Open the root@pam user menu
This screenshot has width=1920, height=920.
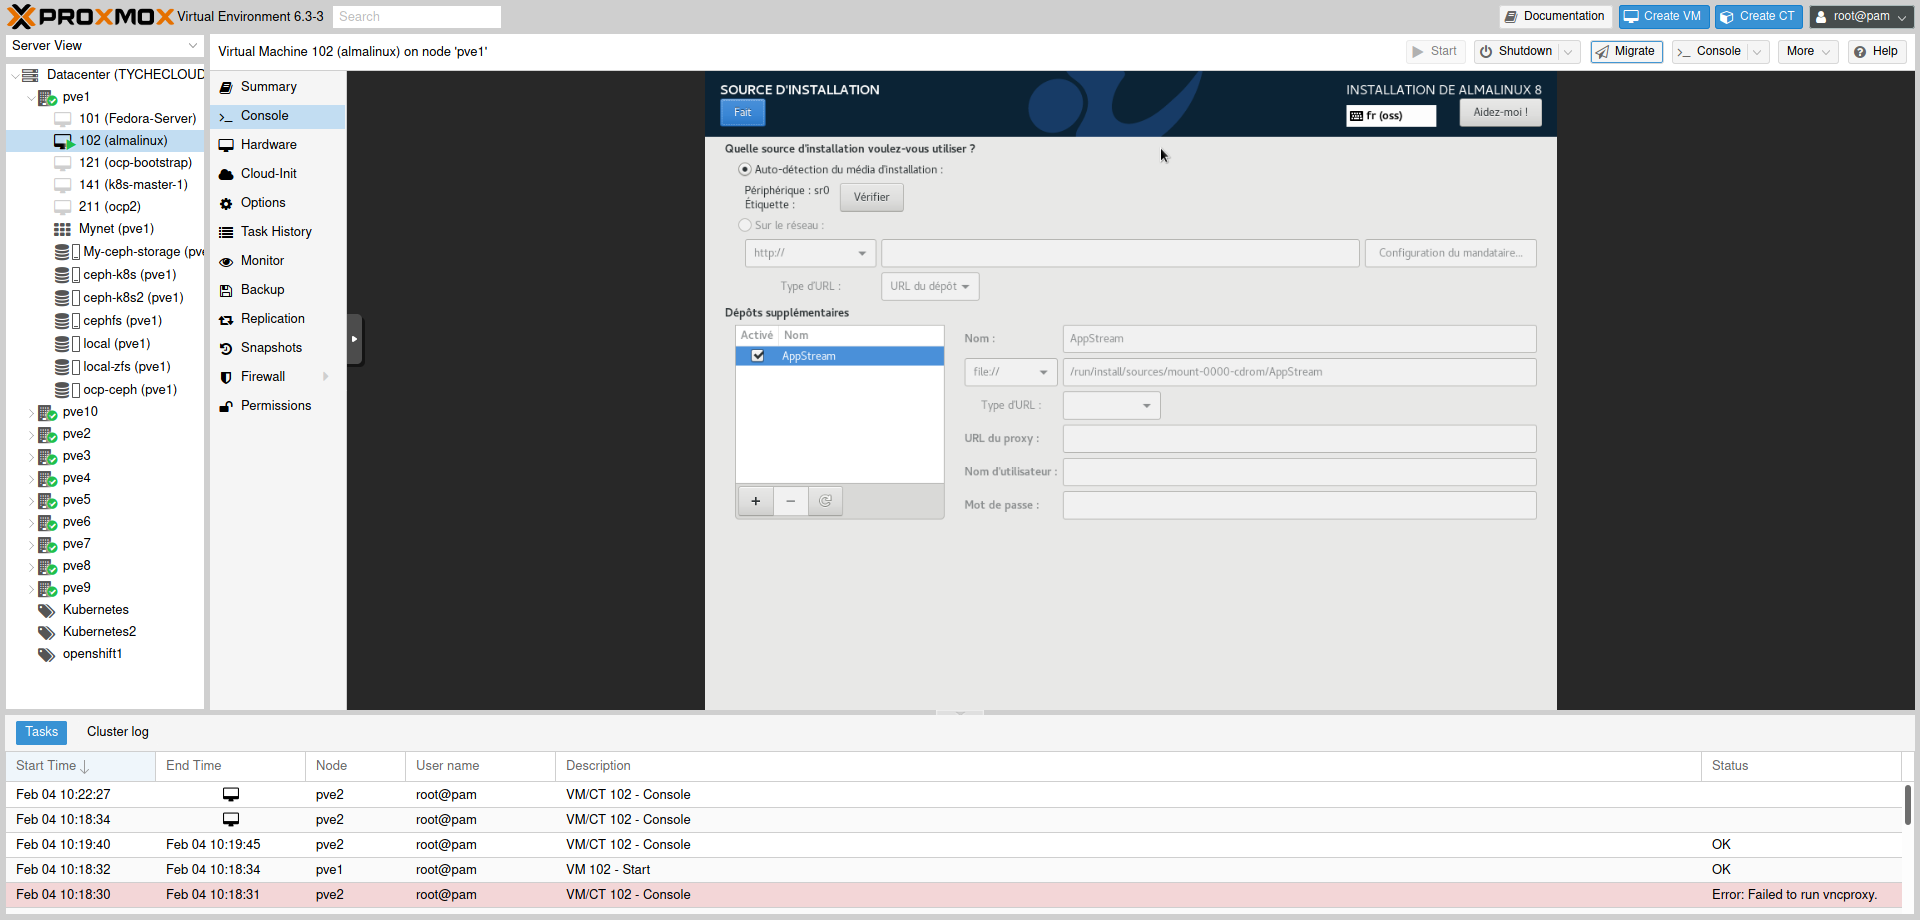1861,16
